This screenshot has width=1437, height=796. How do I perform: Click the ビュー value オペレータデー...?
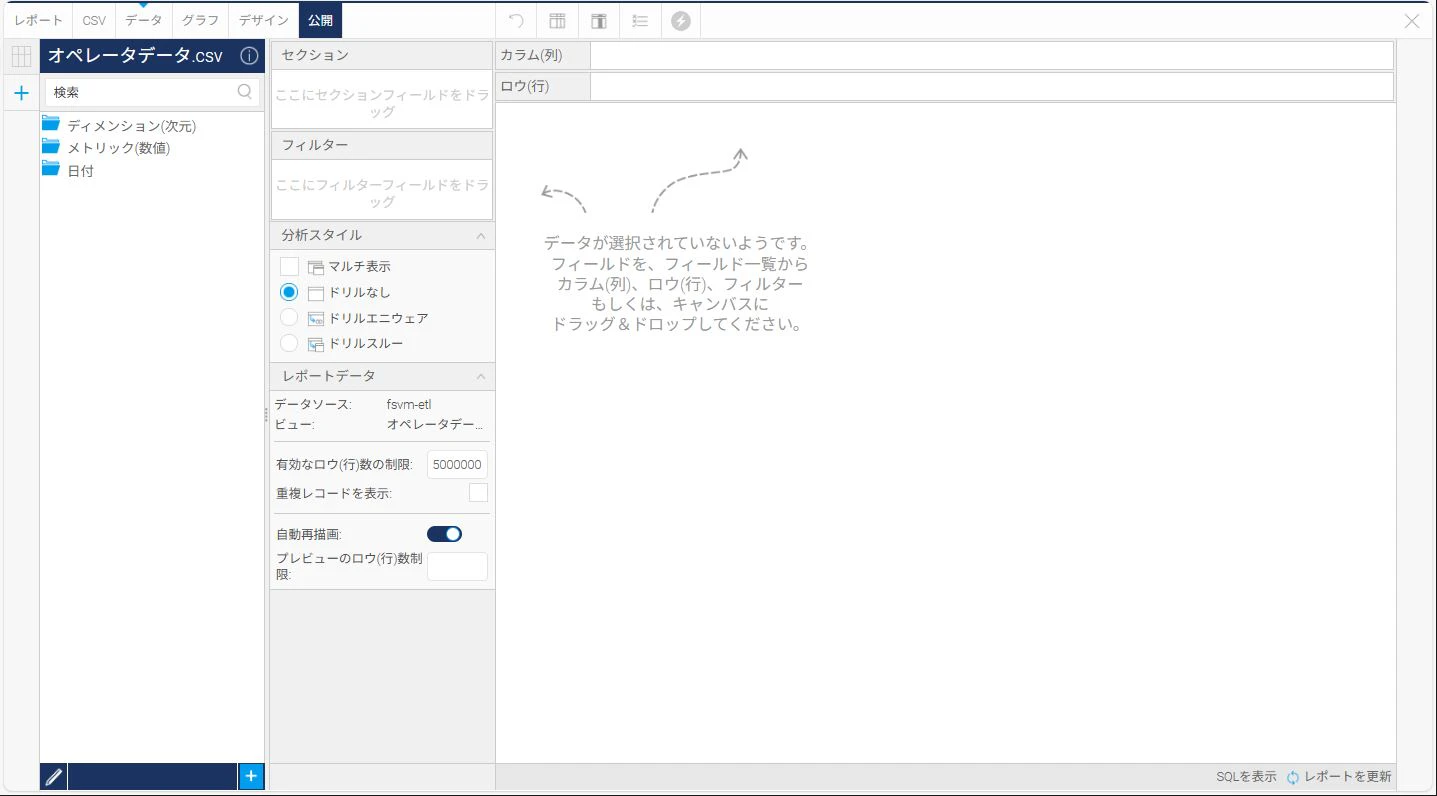[x=435, y=424]
